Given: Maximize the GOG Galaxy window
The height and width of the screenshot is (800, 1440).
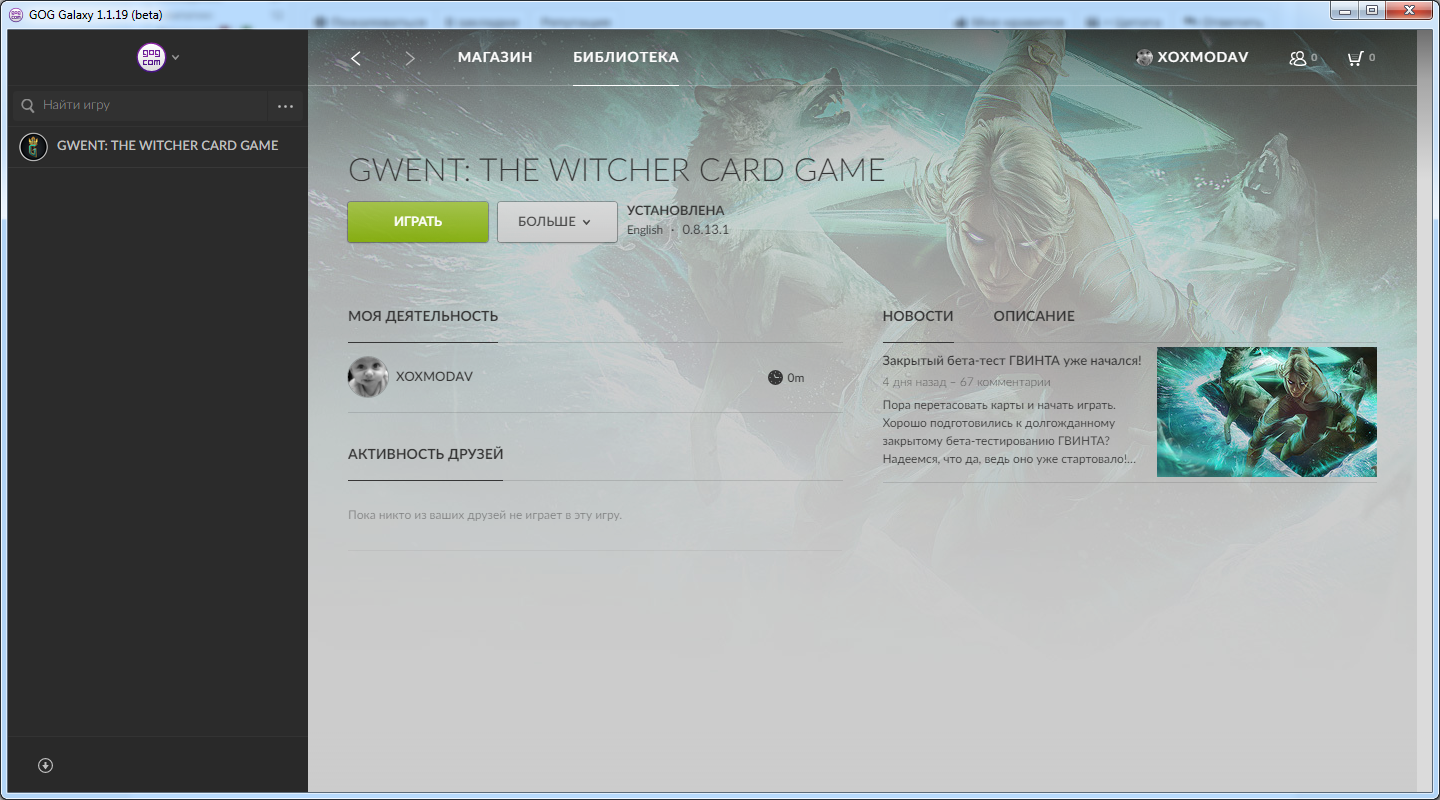Looking at the screenshot, I should click(1373, 10).
